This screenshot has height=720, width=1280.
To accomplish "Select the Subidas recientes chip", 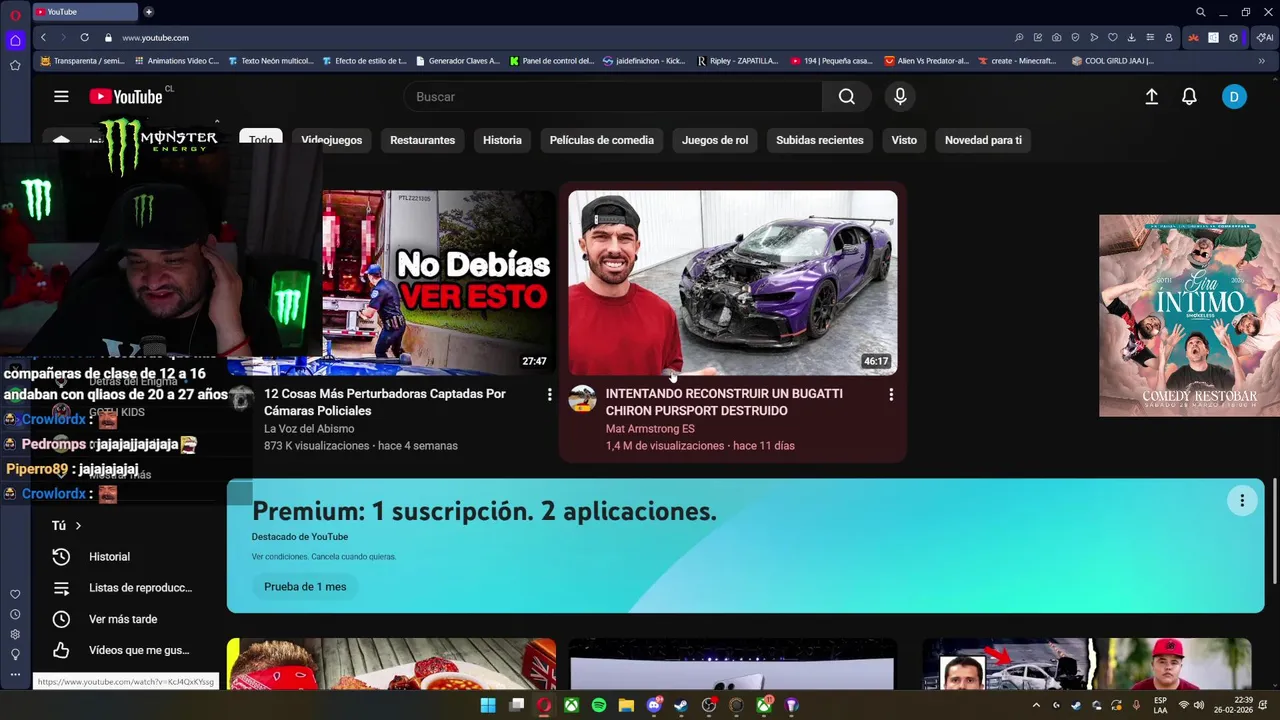I will [819, 140].
